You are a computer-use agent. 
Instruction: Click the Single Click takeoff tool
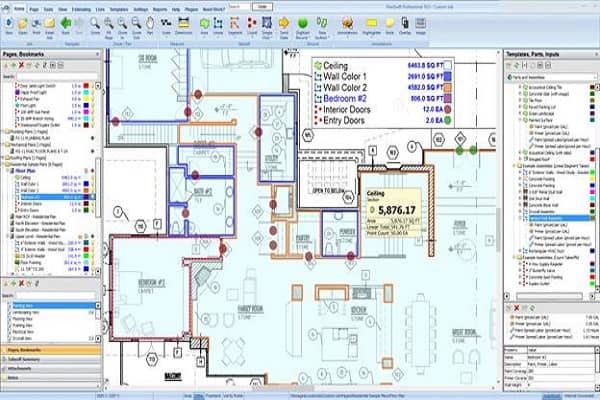pos(267,28)
